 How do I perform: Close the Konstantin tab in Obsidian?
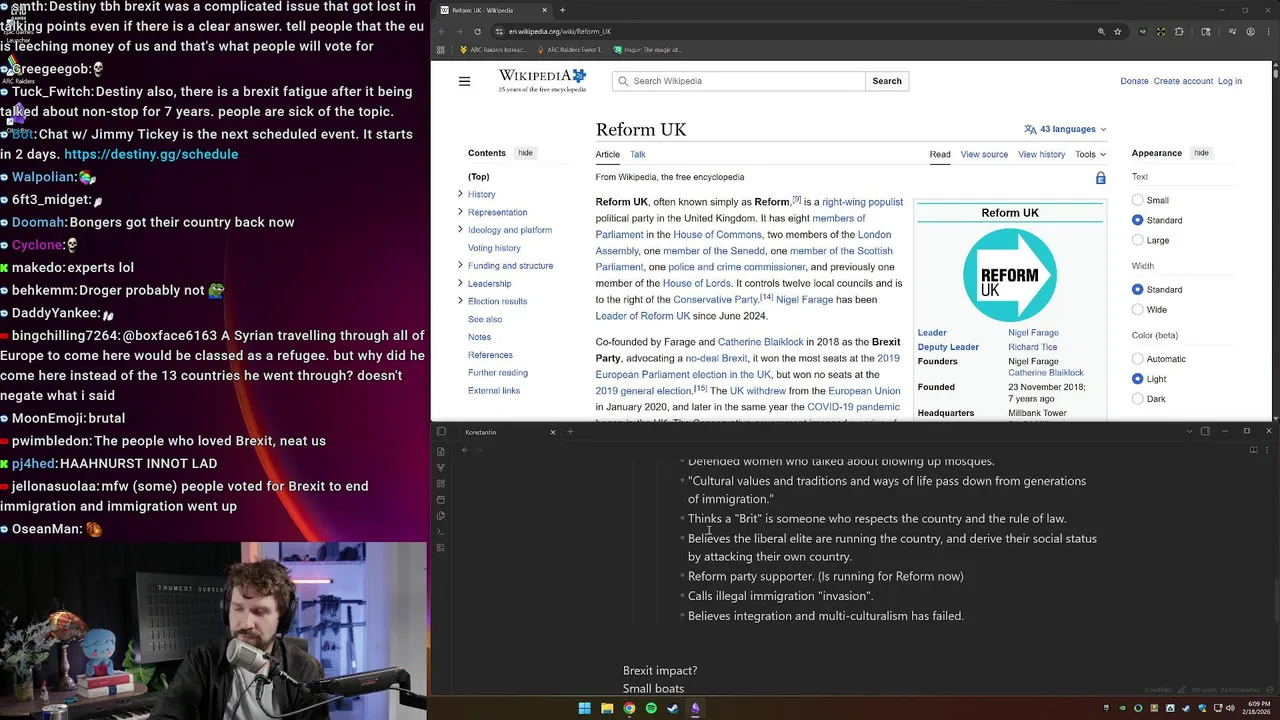[552, 432]
